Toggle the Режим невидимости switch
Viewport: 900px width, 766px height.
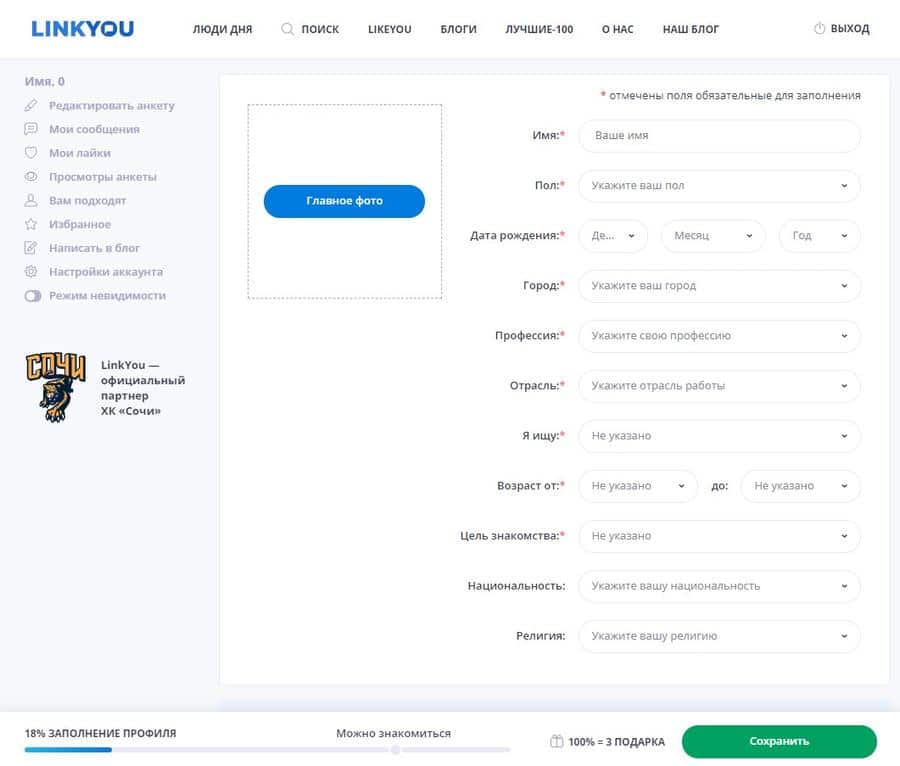33,296
